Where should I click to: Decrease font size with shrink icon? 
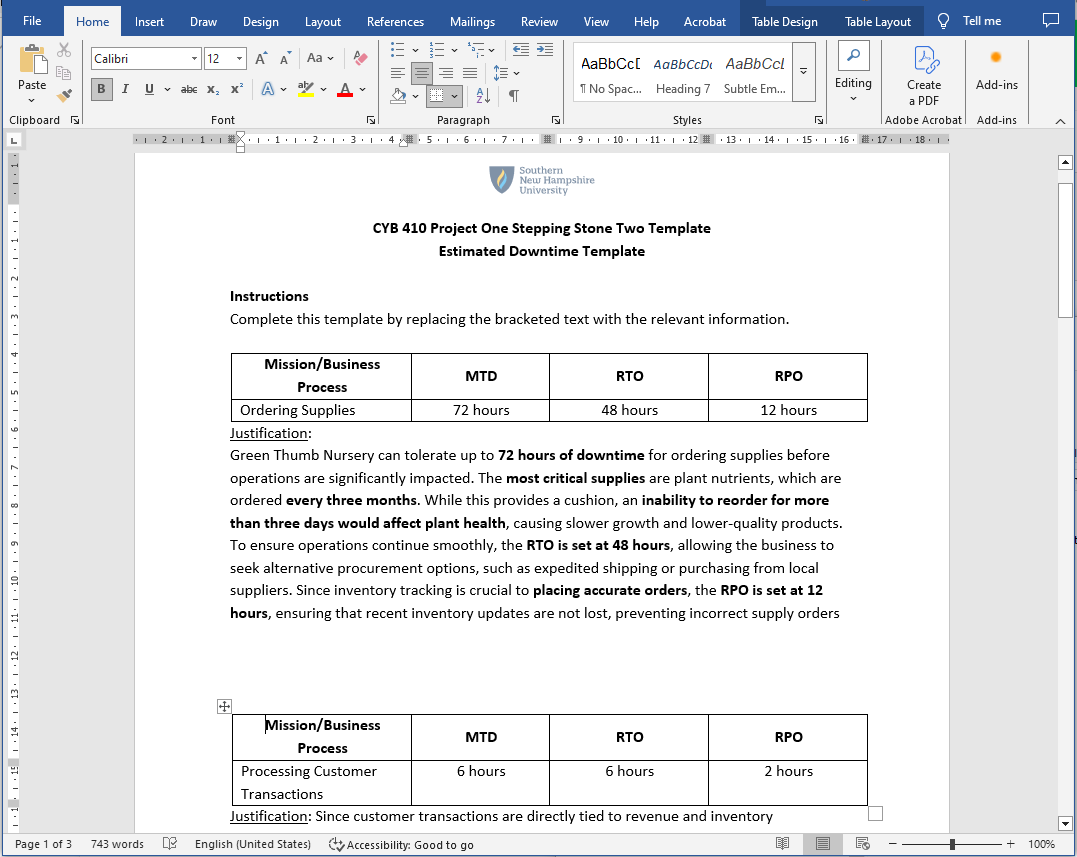286,58
